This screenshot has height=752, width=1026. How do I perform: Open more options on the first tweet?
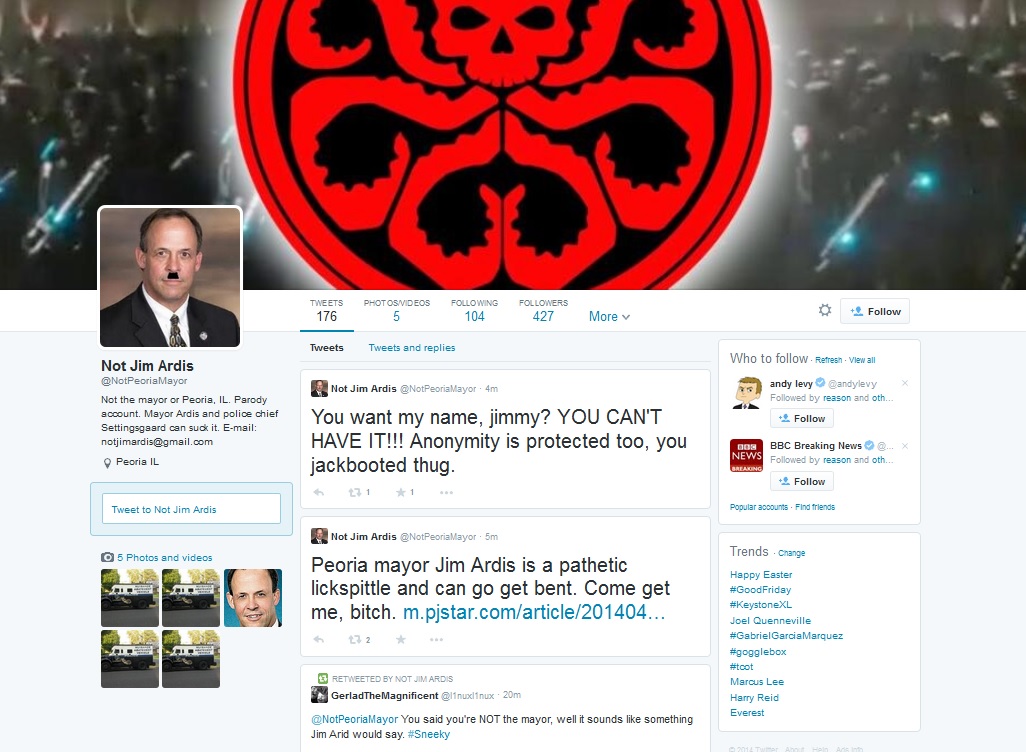coord(446,492)
